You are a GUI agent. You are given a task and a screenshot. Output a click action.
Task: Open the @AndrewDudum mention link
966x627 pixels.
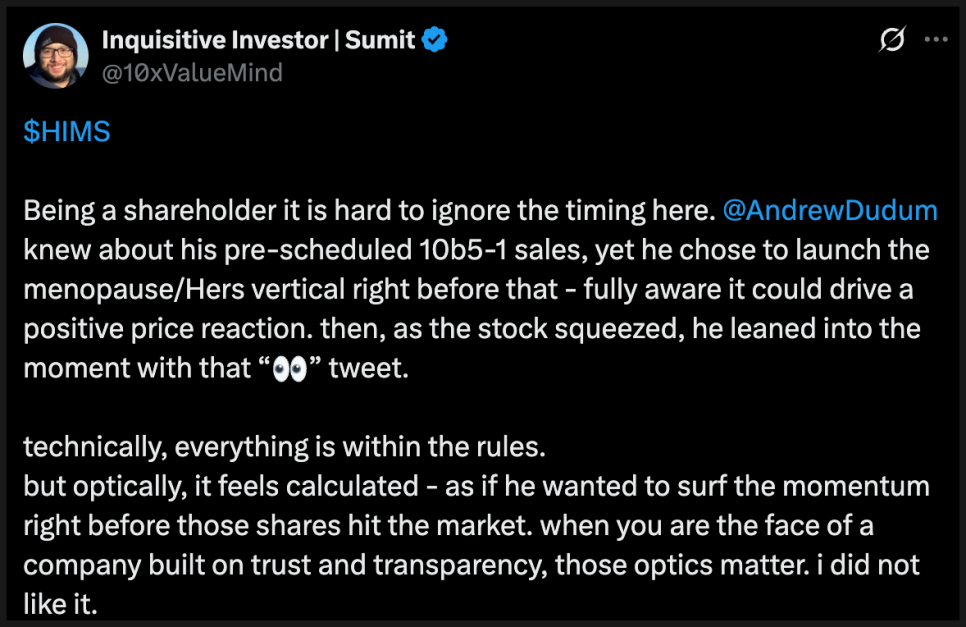tap(829, 211)
